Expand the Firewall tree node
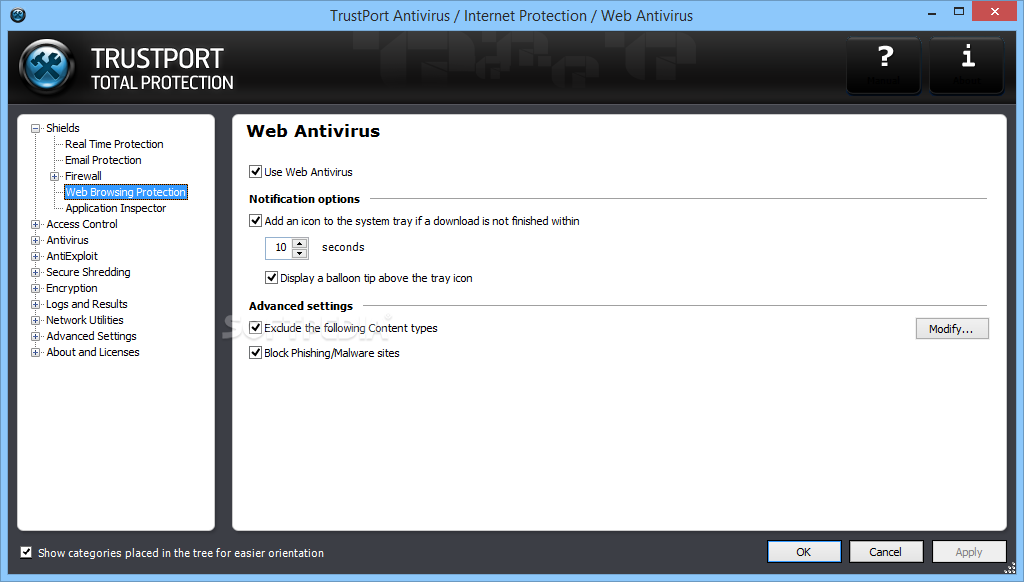The height and width of the screenshot is (582, 1024). click(55, 176)
